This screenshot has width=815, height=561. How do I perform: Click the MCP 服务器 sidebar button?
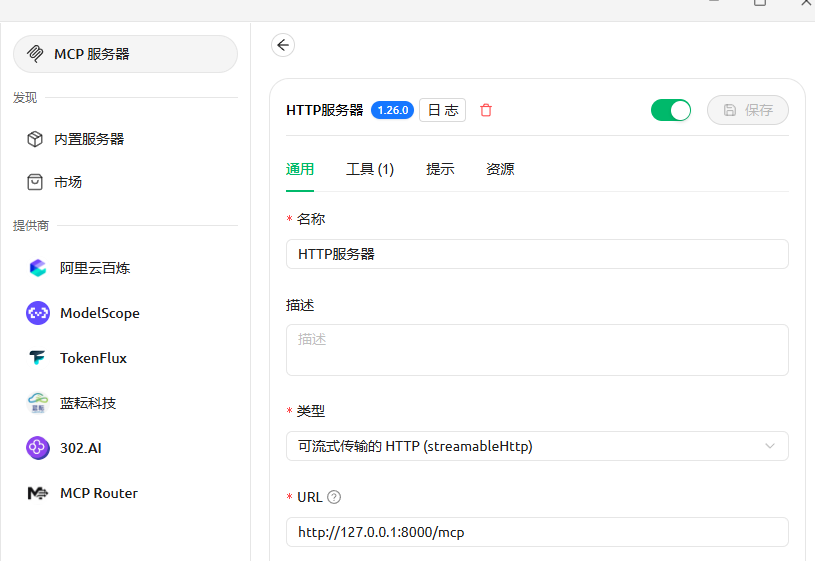click(x=125, y=54)
